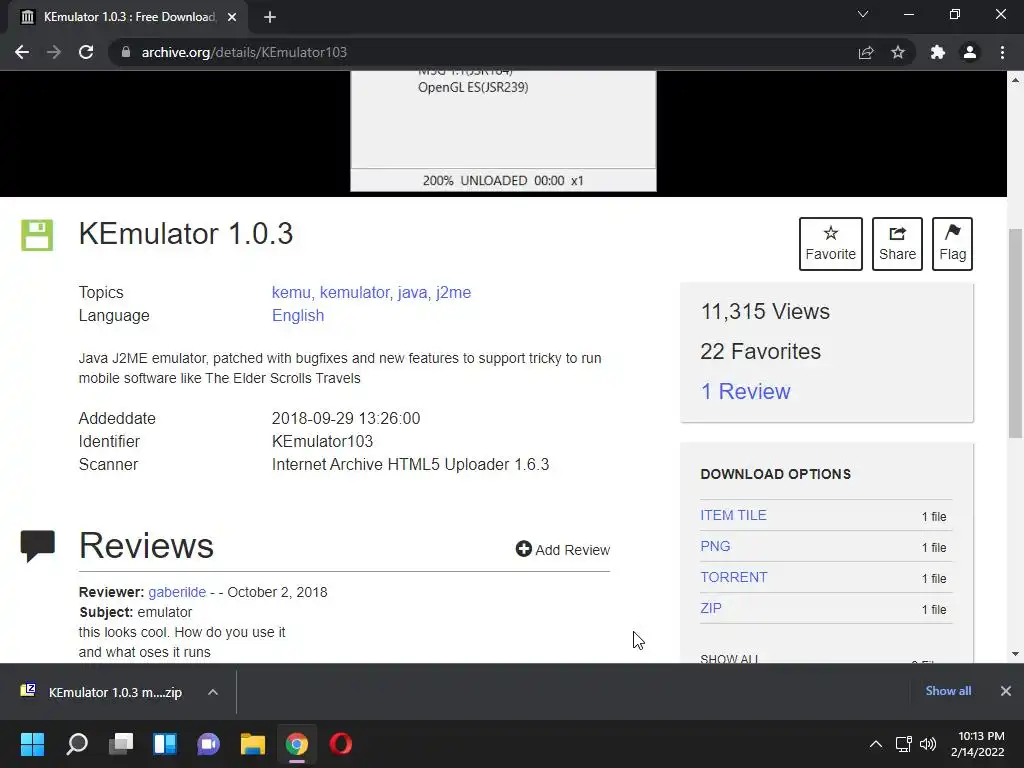Open the Chrome profile icon
1024x768 pixels.
(970, 52)
